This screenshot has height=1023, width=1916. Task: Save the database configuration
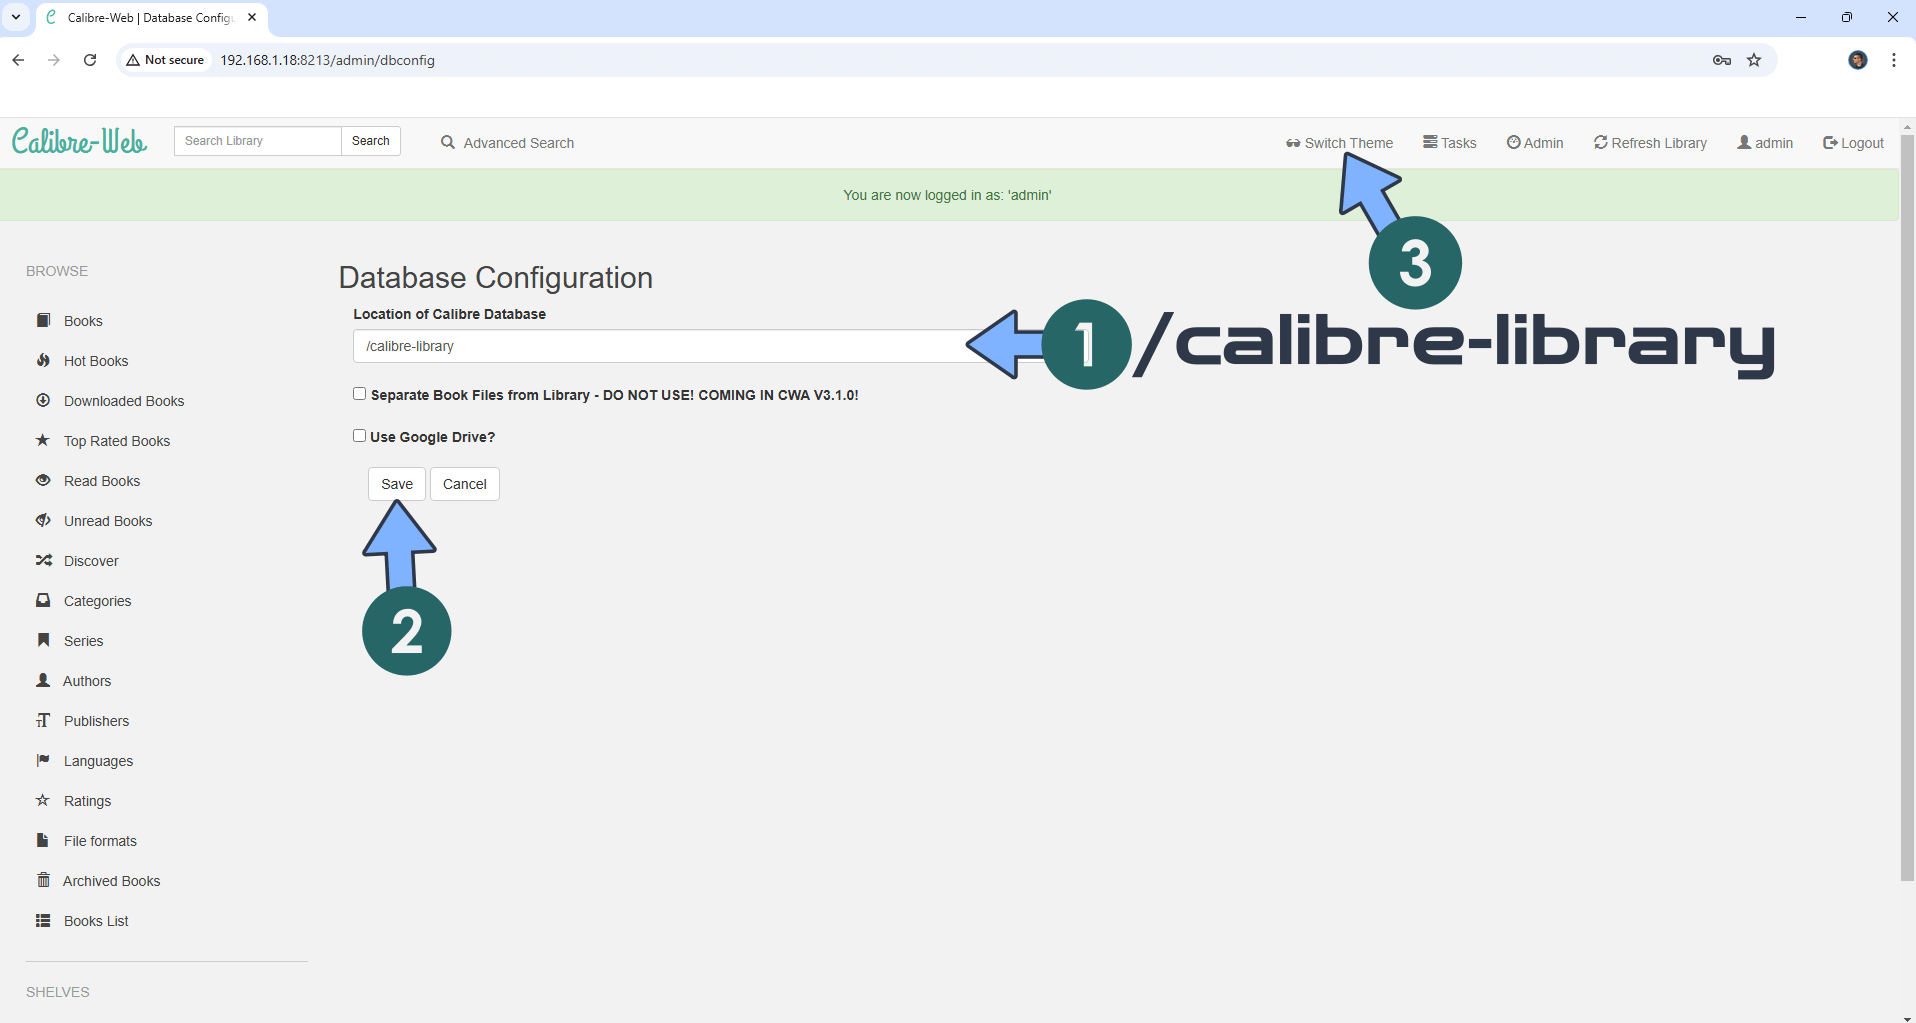coord(397,484)
